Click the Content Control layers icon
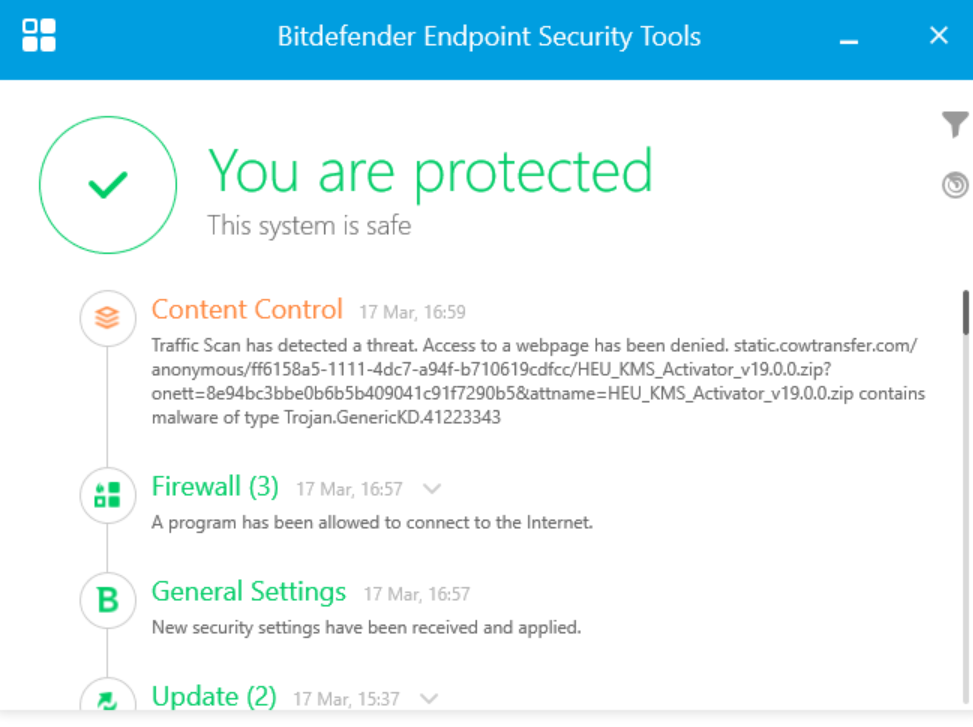This screenshot has height=727, width=973. [107, 318]
